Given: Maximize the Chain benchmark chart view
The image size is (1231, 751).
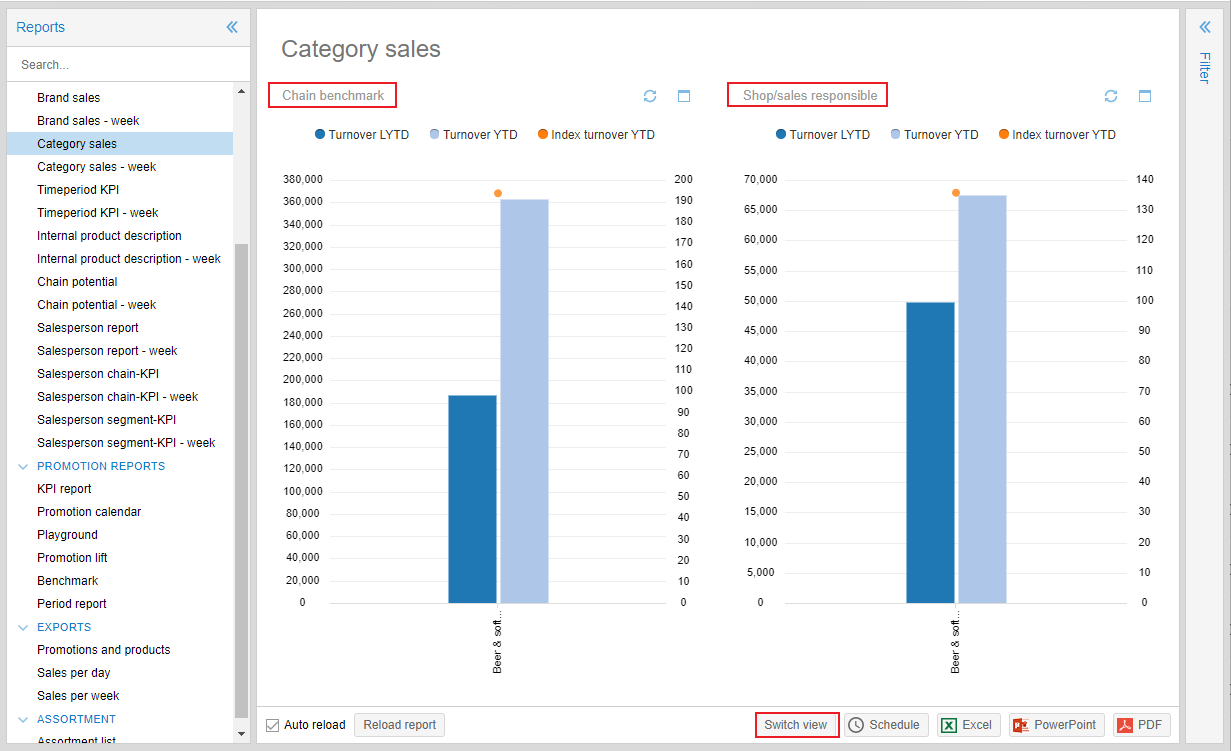Looking at the screenshot, I should tap(684, 96).
